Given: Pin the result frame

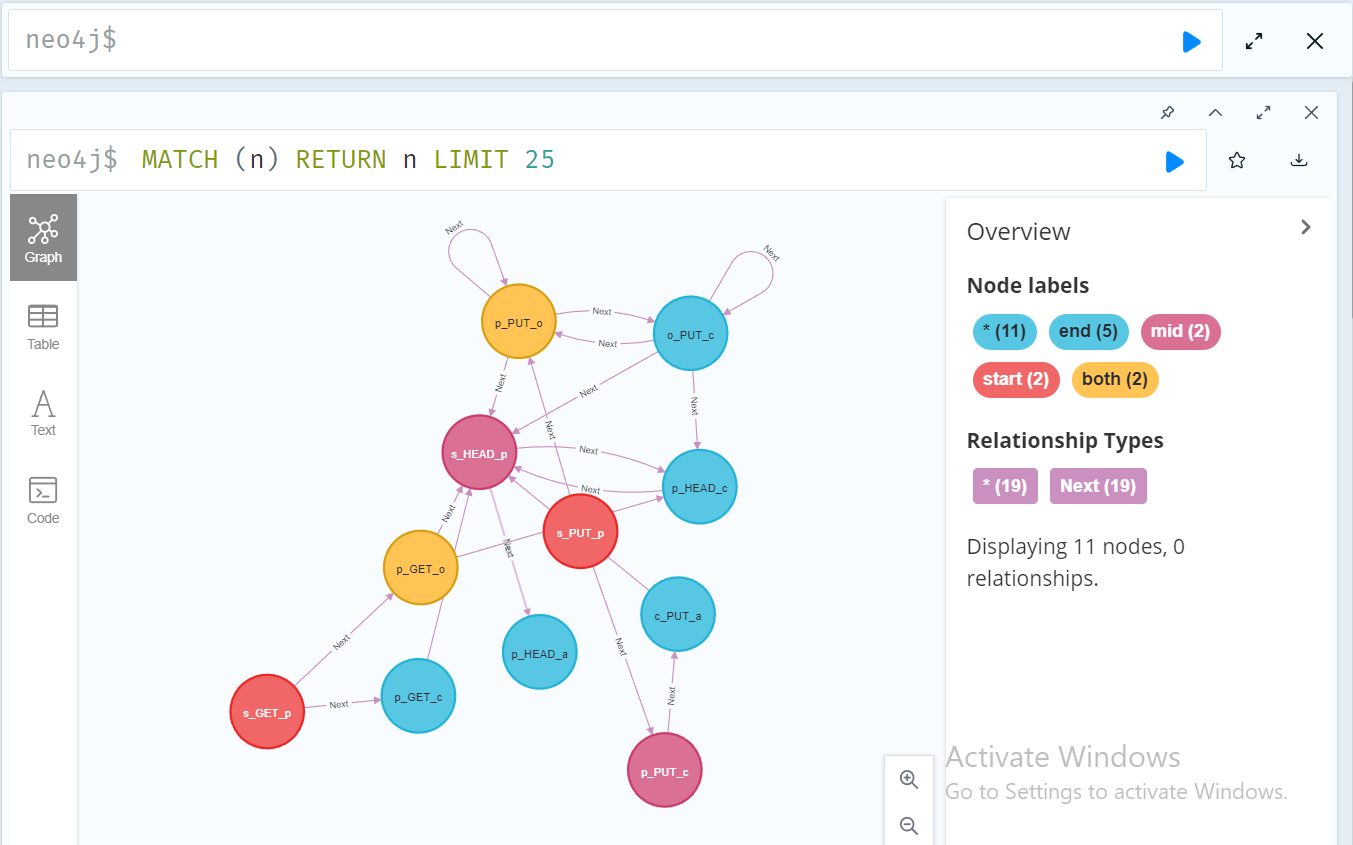Looking at the screenshot, I should click(x=1167, y=113).
